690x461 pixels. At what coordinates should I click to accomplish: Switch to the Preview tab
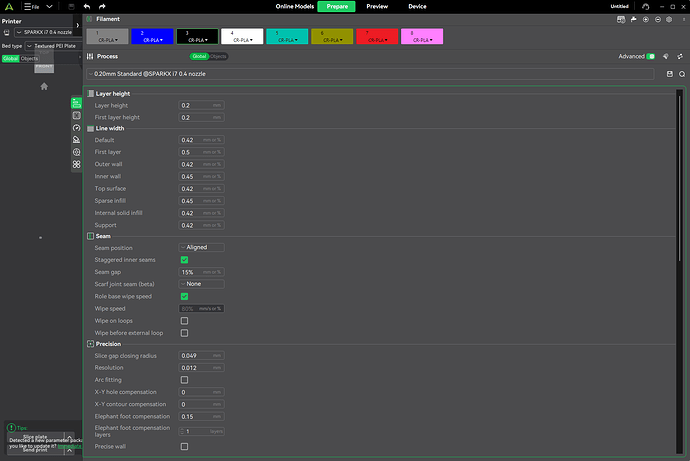(x=377, y=6)
